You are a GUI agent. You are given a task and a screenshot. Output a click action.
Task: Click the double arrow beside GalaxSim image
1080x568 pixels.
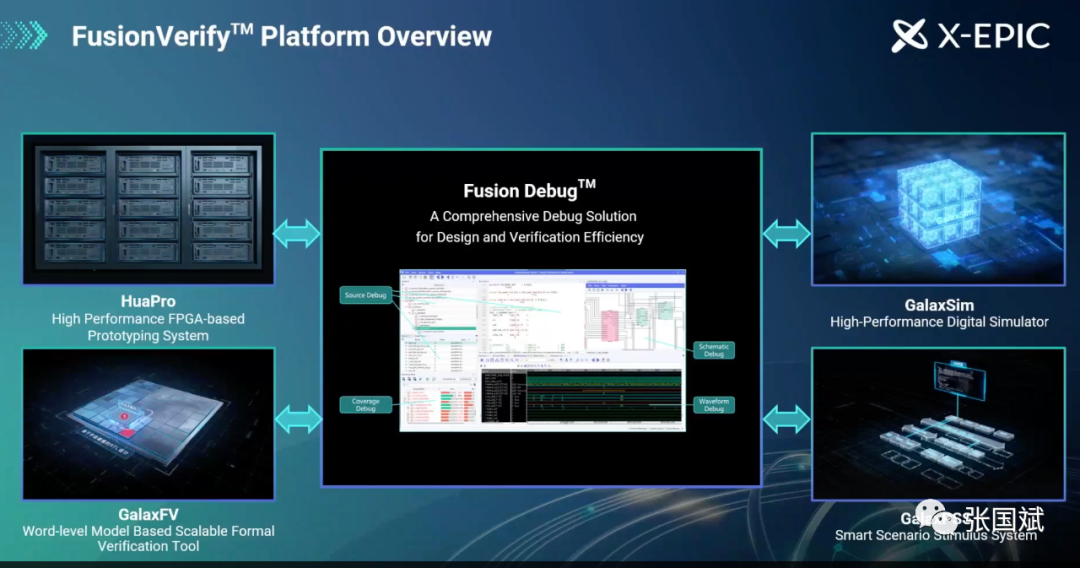click(x=787, y=234)
